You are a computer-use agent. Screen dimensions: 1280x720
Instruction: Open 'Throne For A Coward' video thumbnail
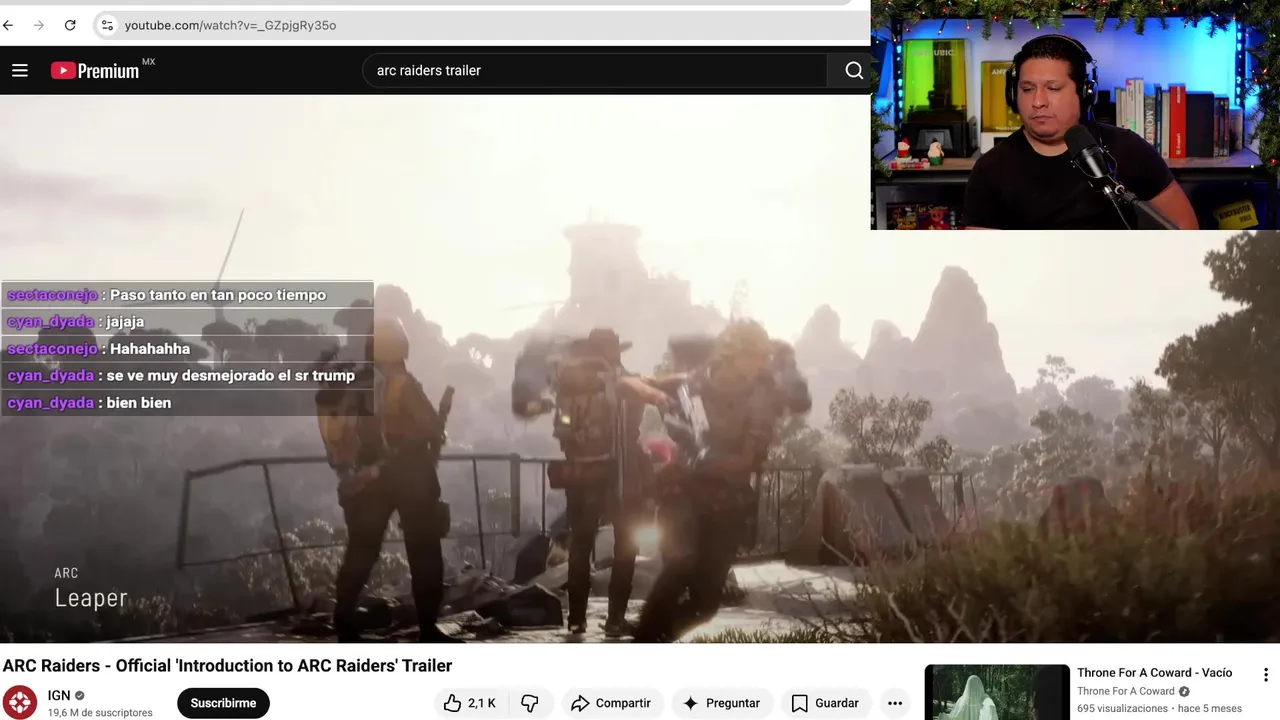click(x=997, y=692)
